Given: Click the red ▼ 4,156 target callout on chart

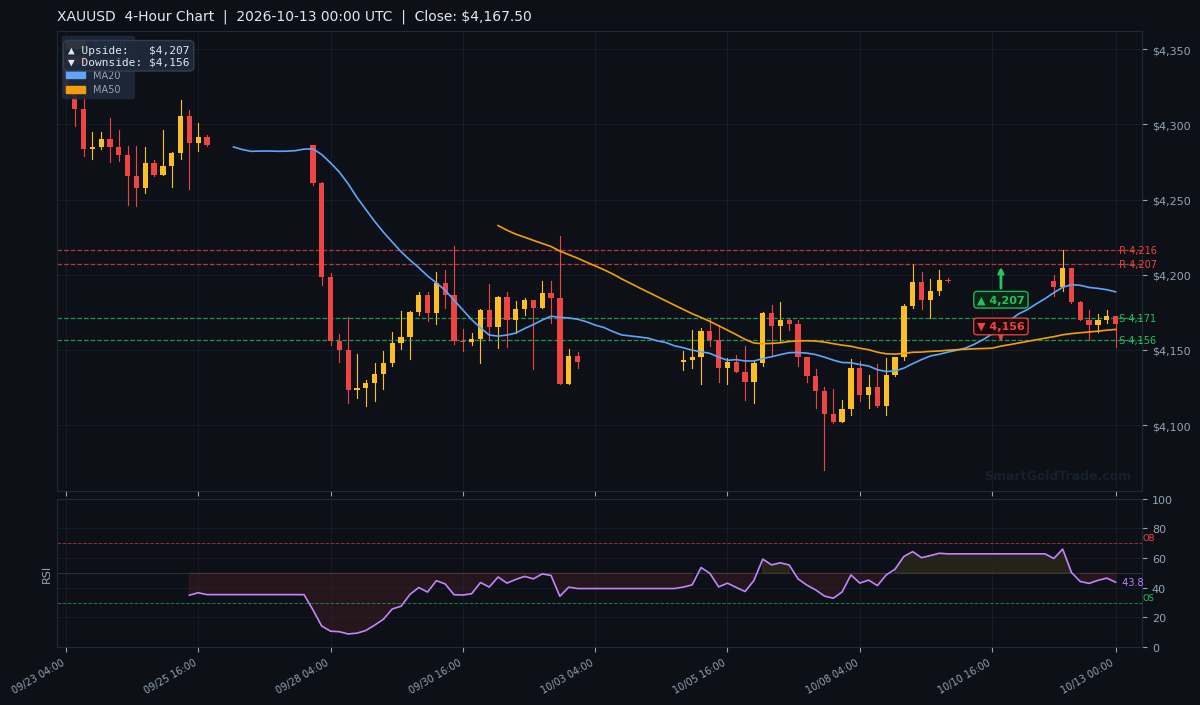Looking at the screenshot, I should point(1001,326).
